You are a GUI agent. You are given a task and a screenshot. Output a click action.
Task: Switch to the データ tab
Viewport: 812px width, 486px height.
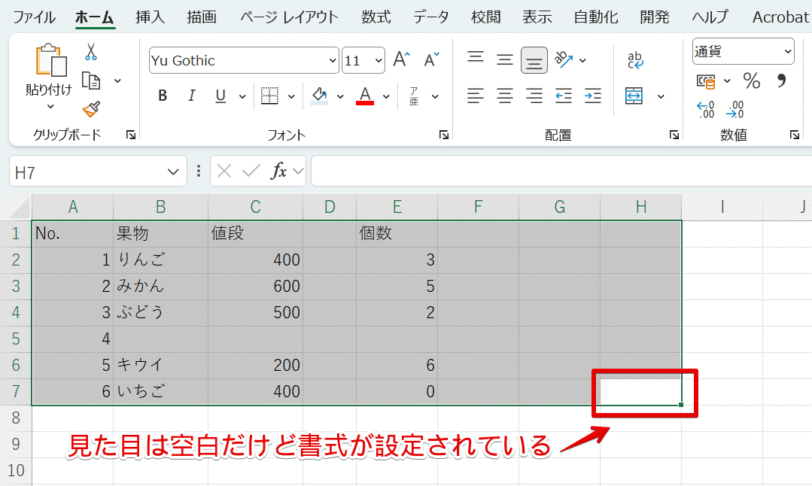[431, 17]
